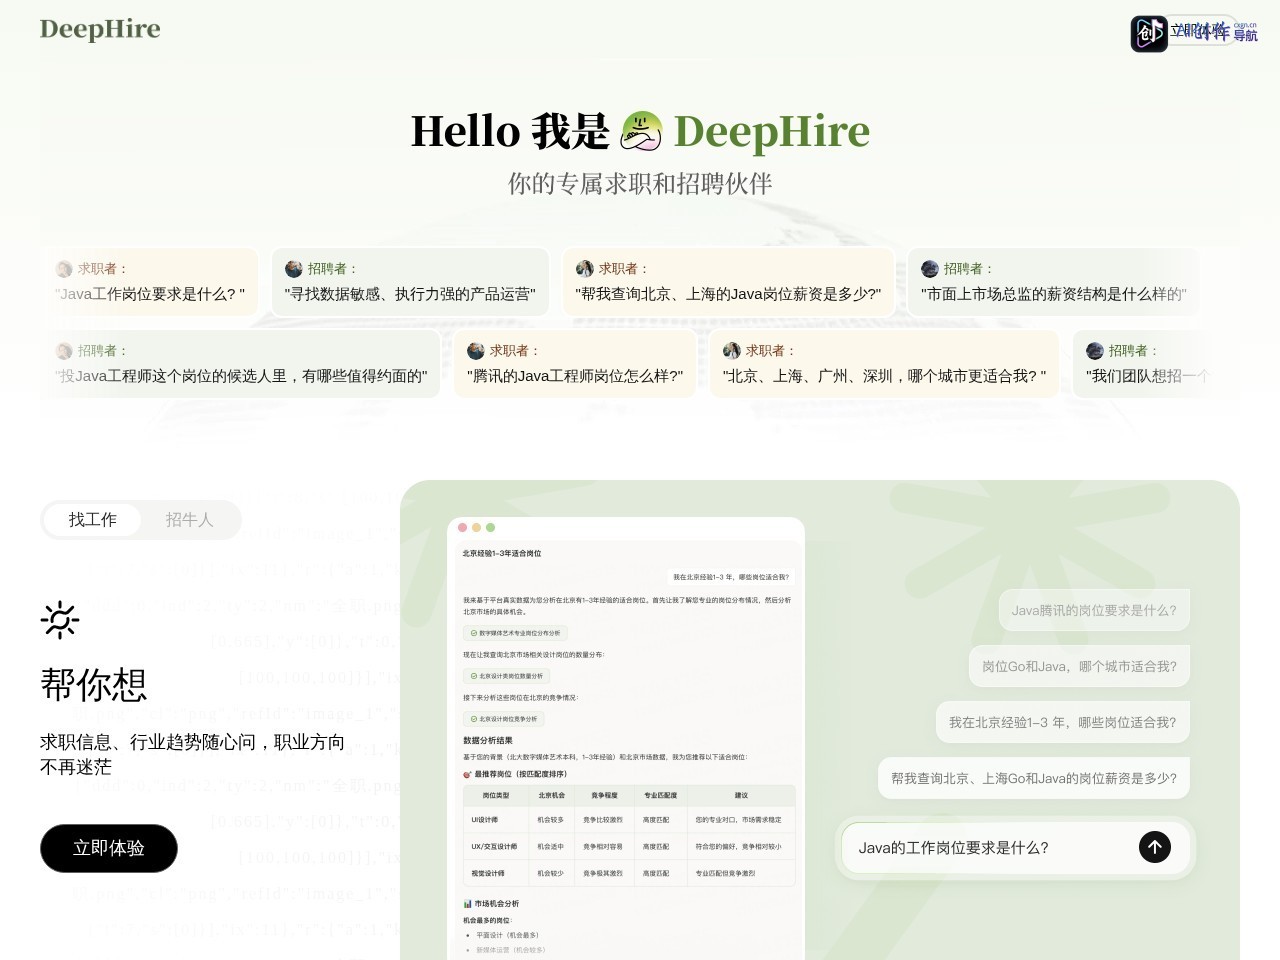Open card "寻找数据敏感、执行力强的产品运营"
Viewport: 1280px width, 960px height.
410,282
